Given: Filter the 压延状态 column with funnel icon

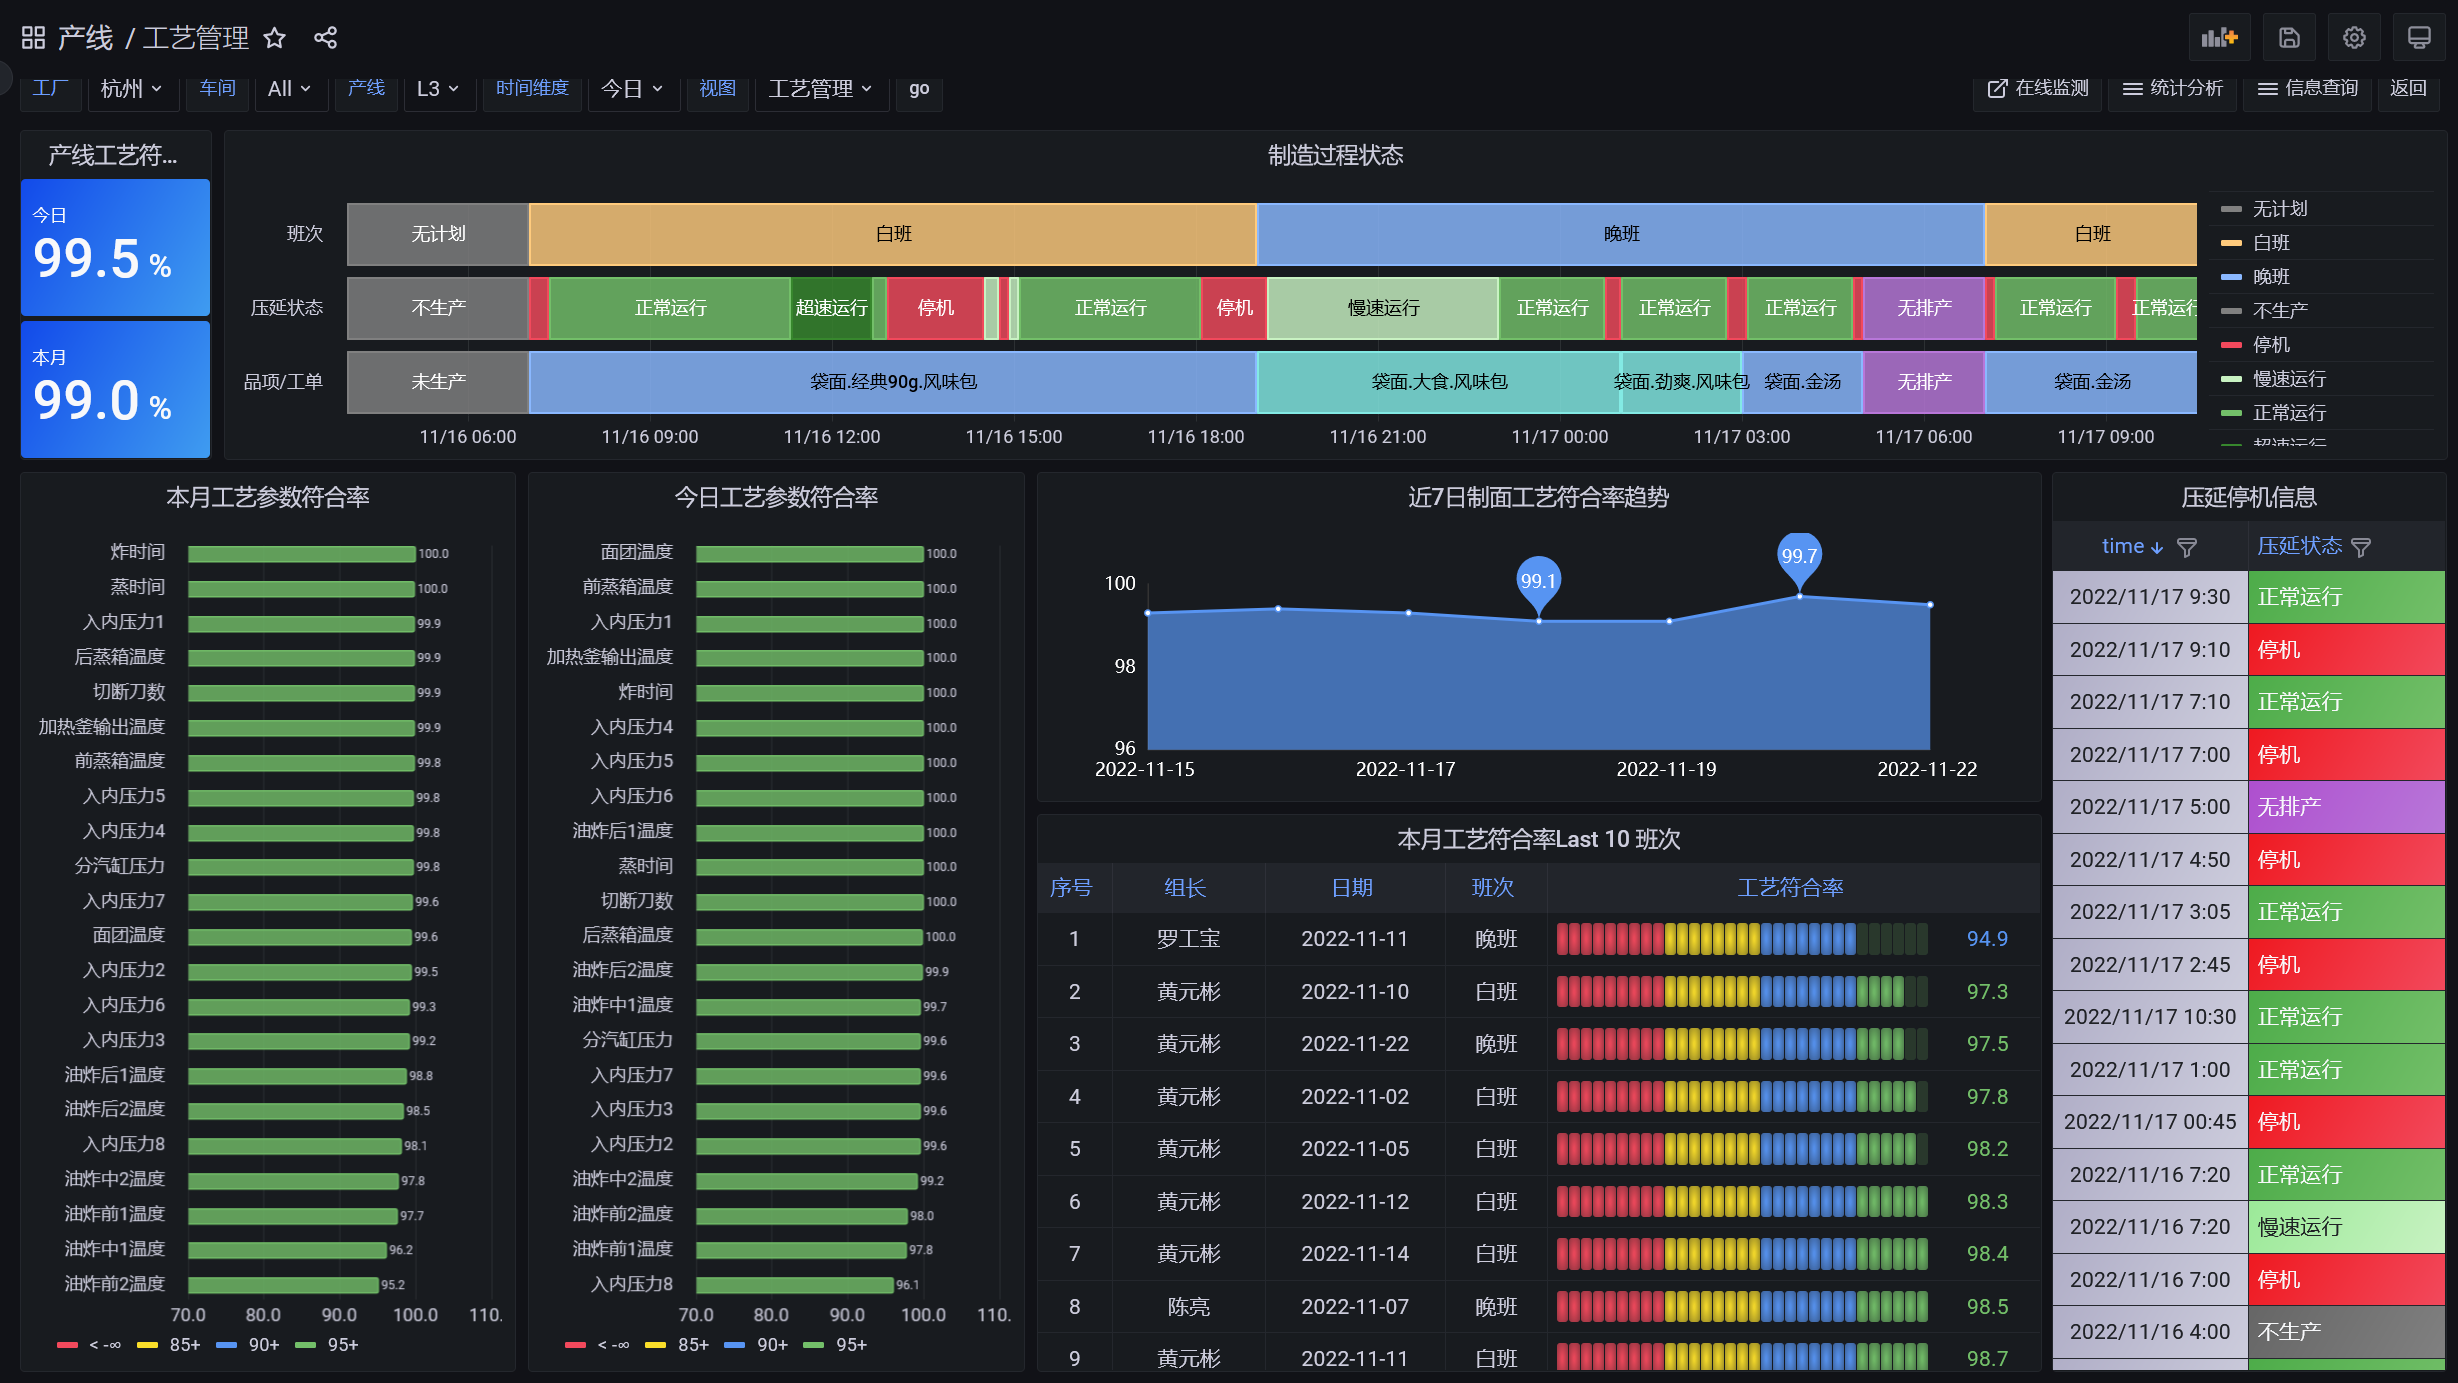Looking at the screenshot, I should pyautogui.click(x=2361, y=547).
